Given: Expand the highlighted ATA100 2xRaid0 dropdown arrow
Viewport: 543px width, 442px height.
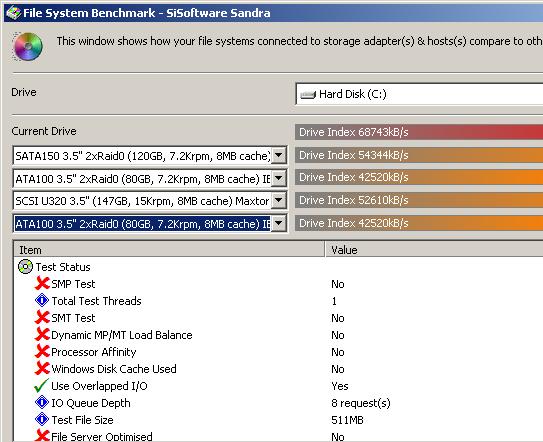Looking at the screenshot, I should coord(279,223).
